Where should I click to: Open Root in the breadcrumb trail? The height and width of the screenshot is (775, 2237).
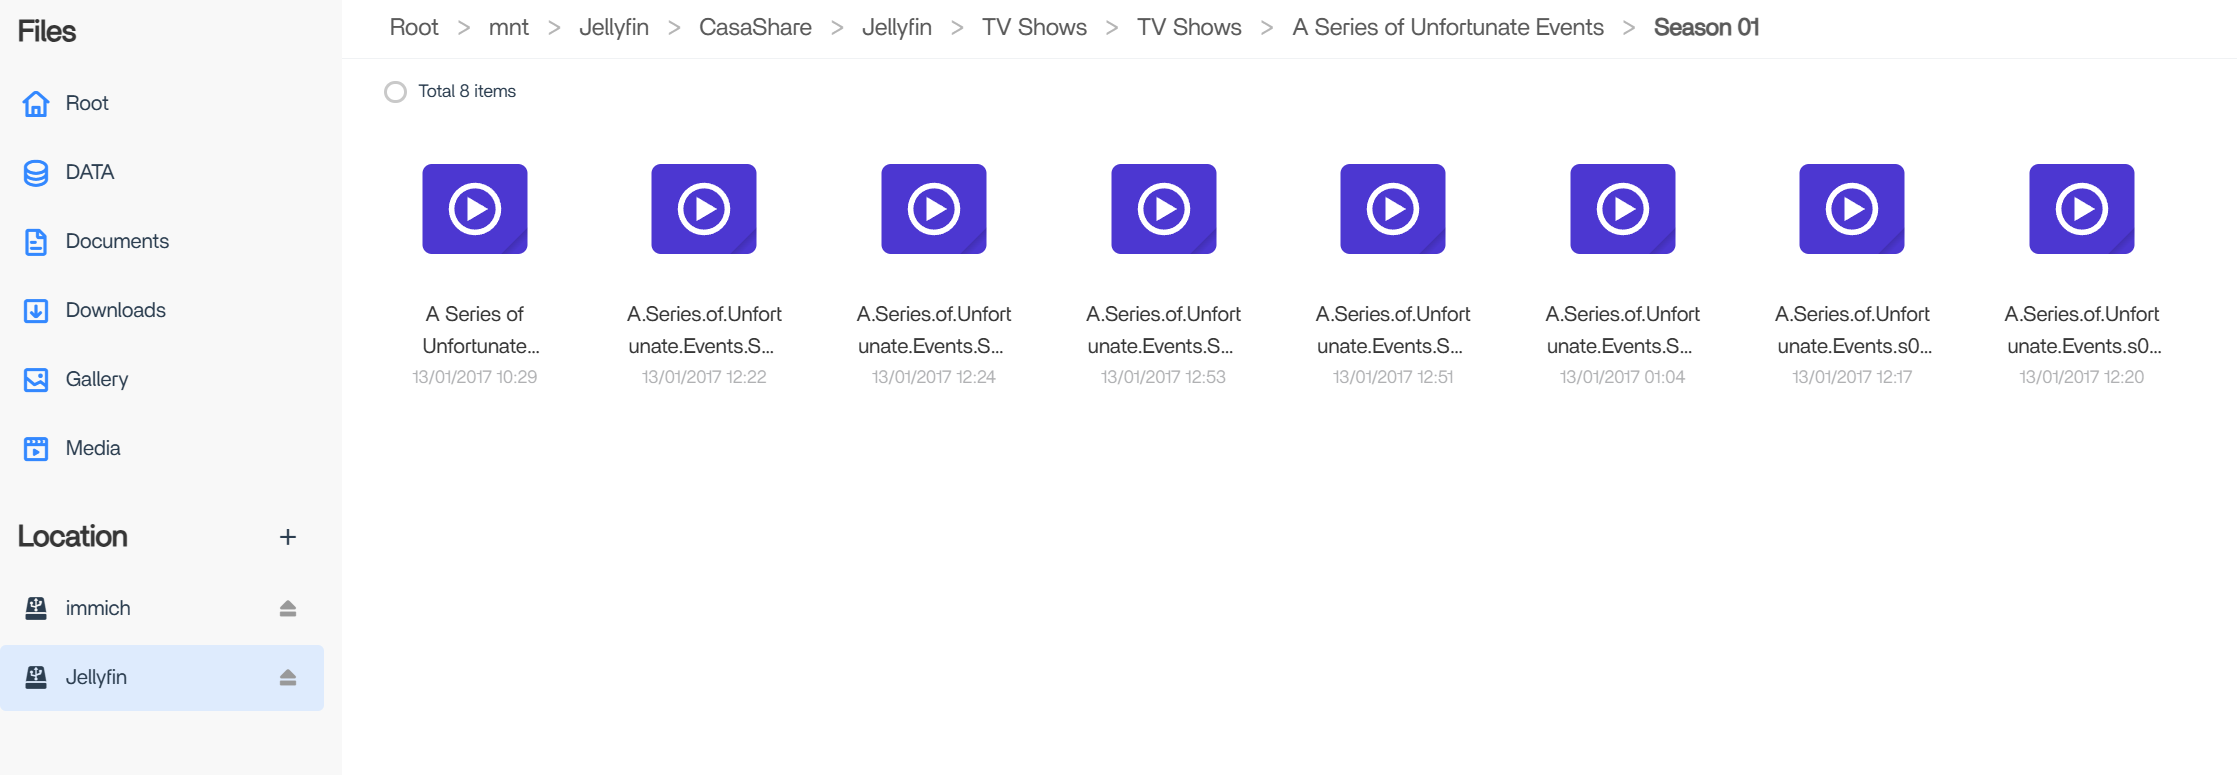click(x=414, y=28)
